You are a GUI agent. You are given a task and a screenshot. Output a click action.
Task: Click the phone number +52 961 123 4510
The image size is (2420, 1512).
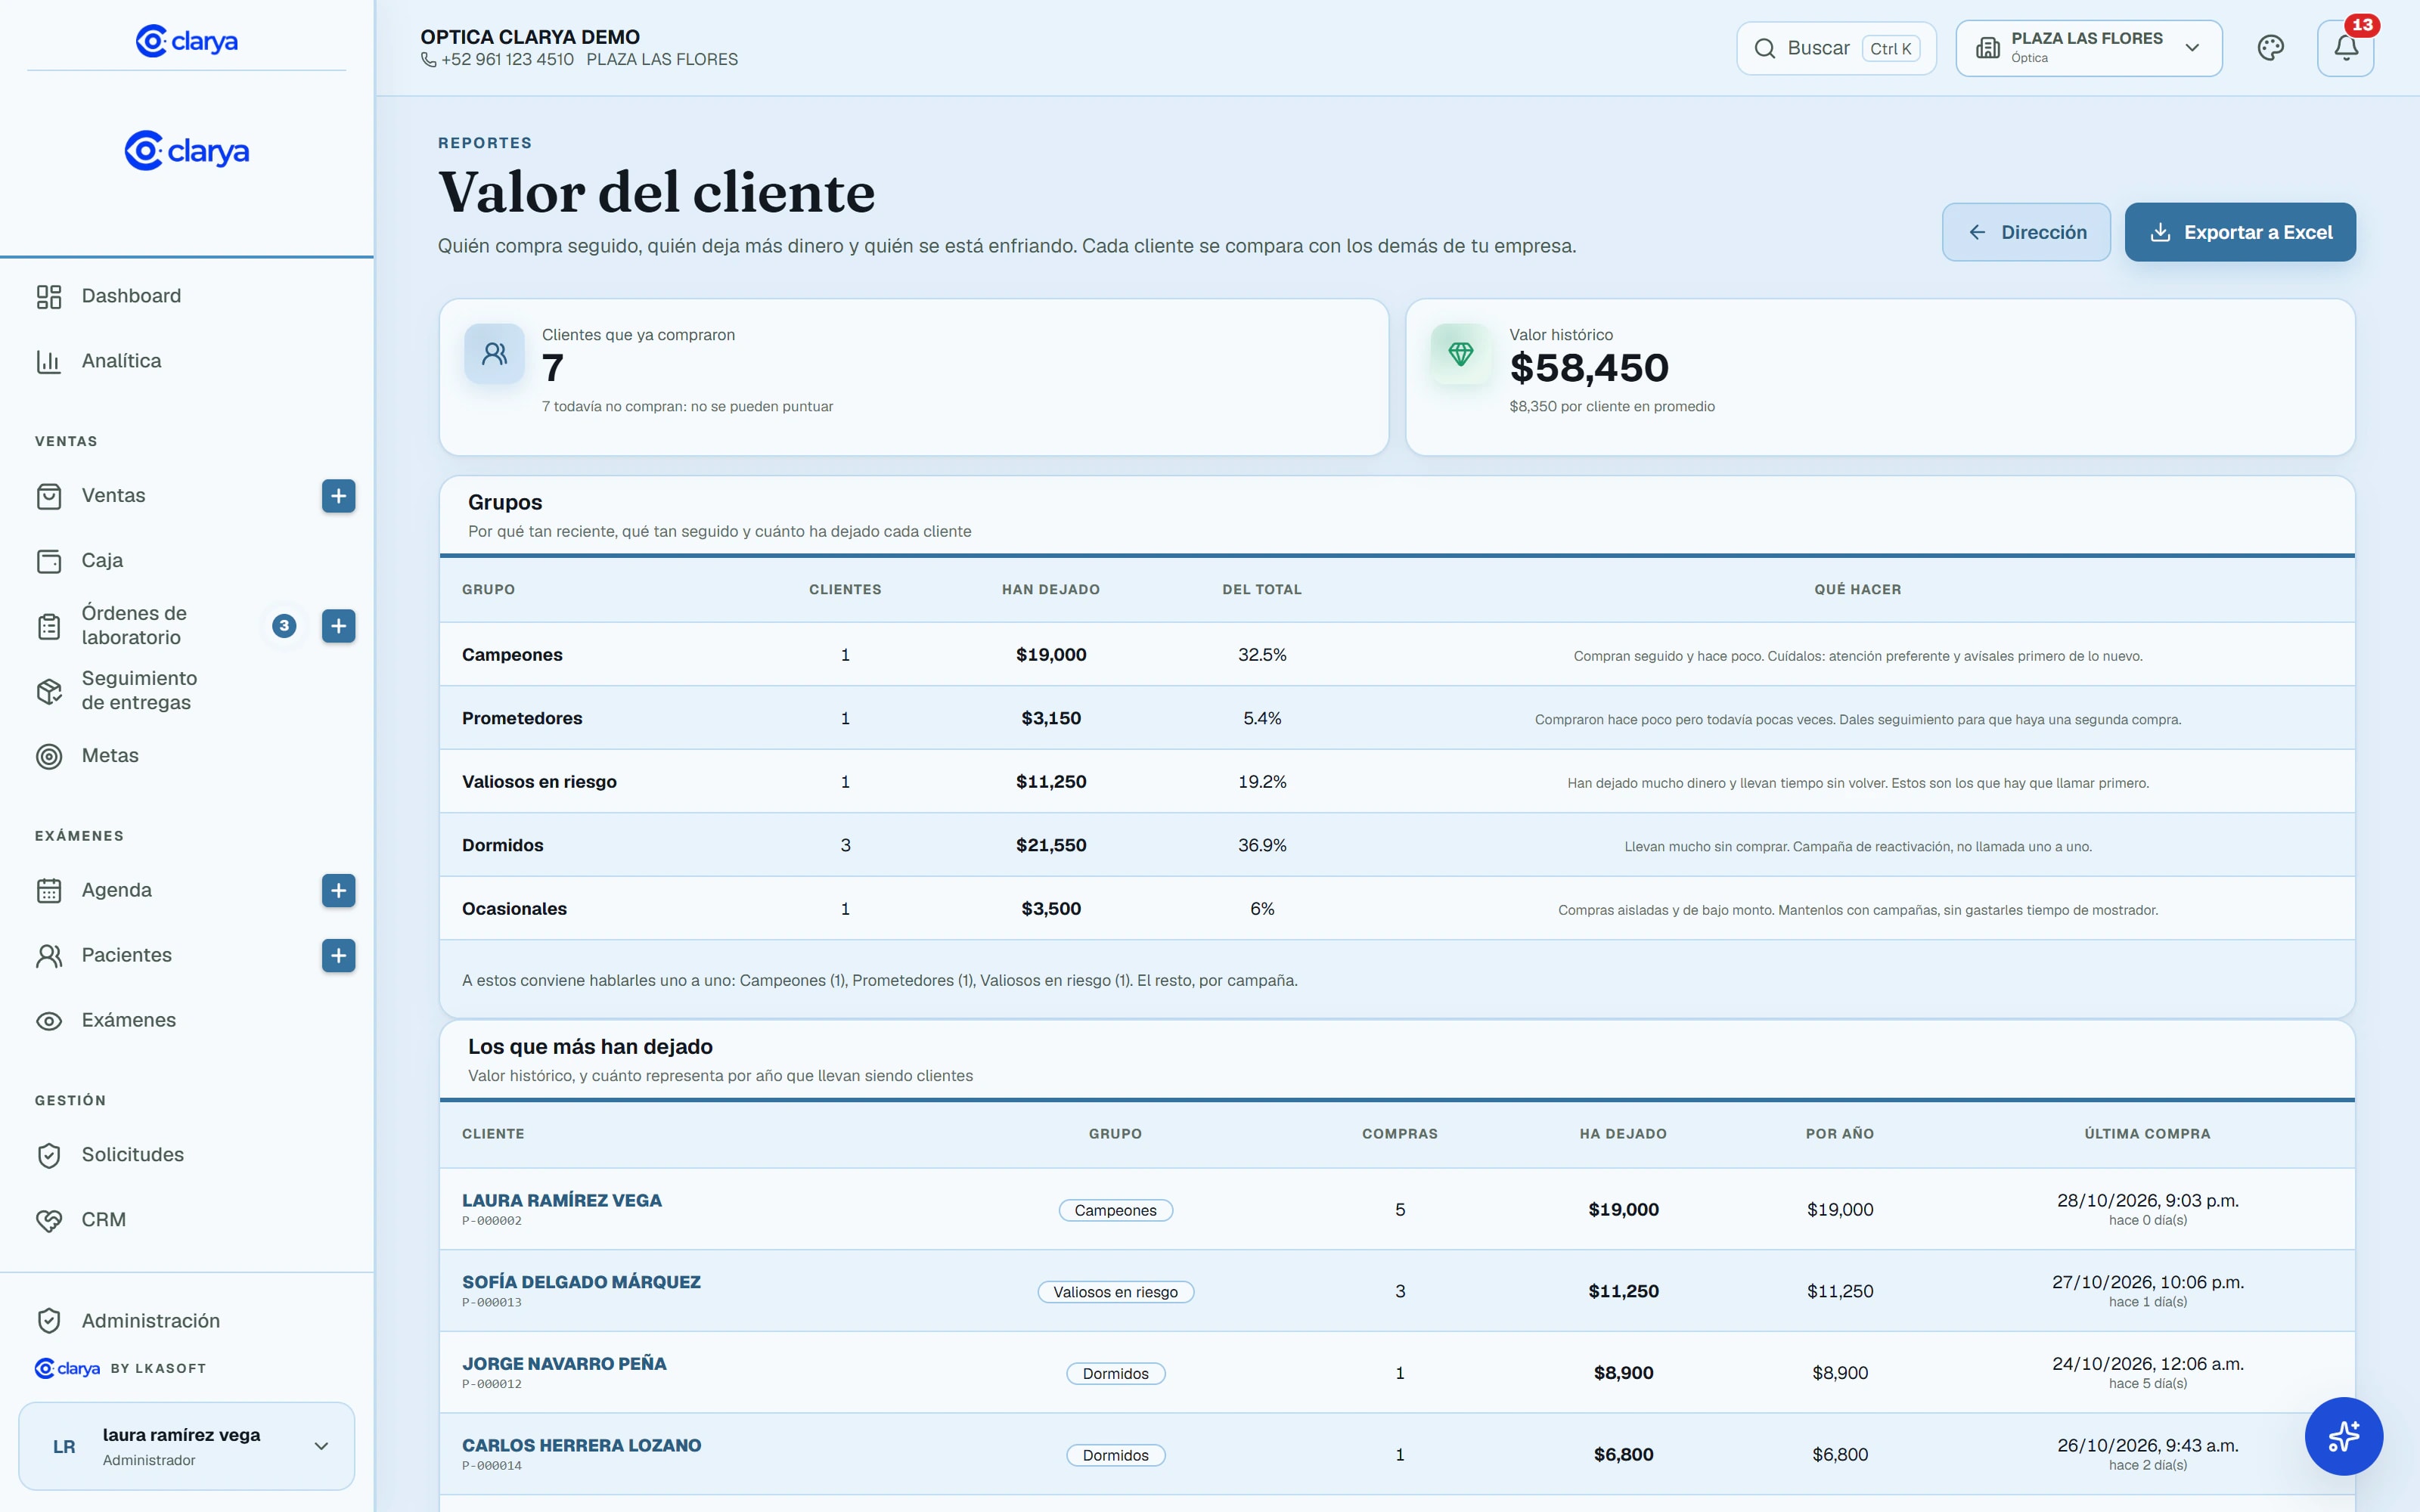[x=507, y=60]
